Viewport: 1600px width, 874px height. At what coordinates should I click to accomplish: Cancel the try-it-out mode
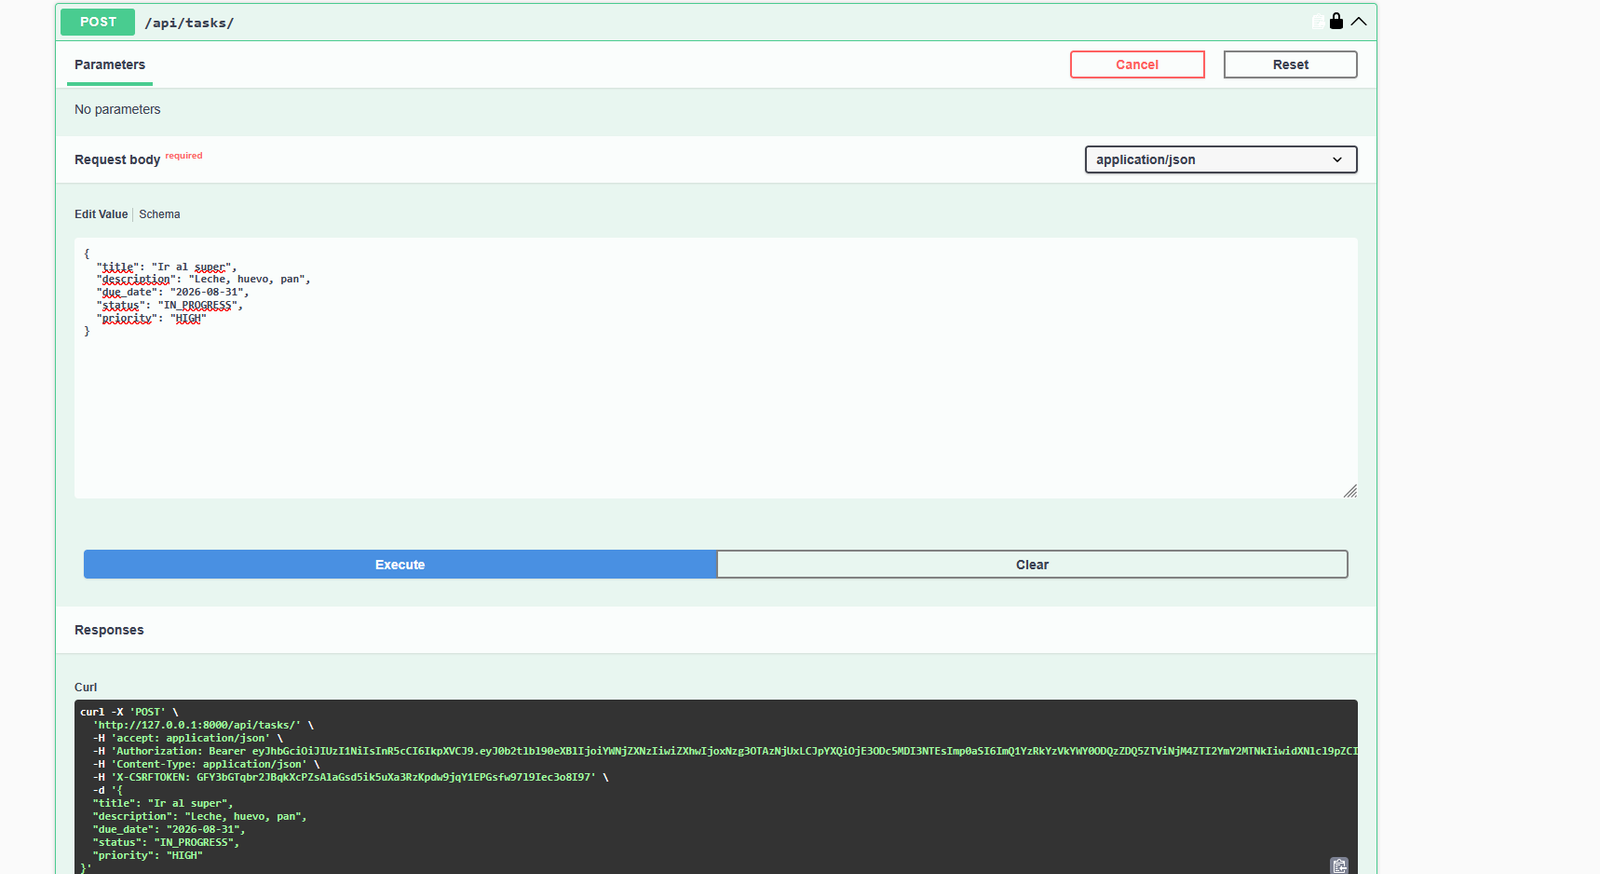(1137, 65)
